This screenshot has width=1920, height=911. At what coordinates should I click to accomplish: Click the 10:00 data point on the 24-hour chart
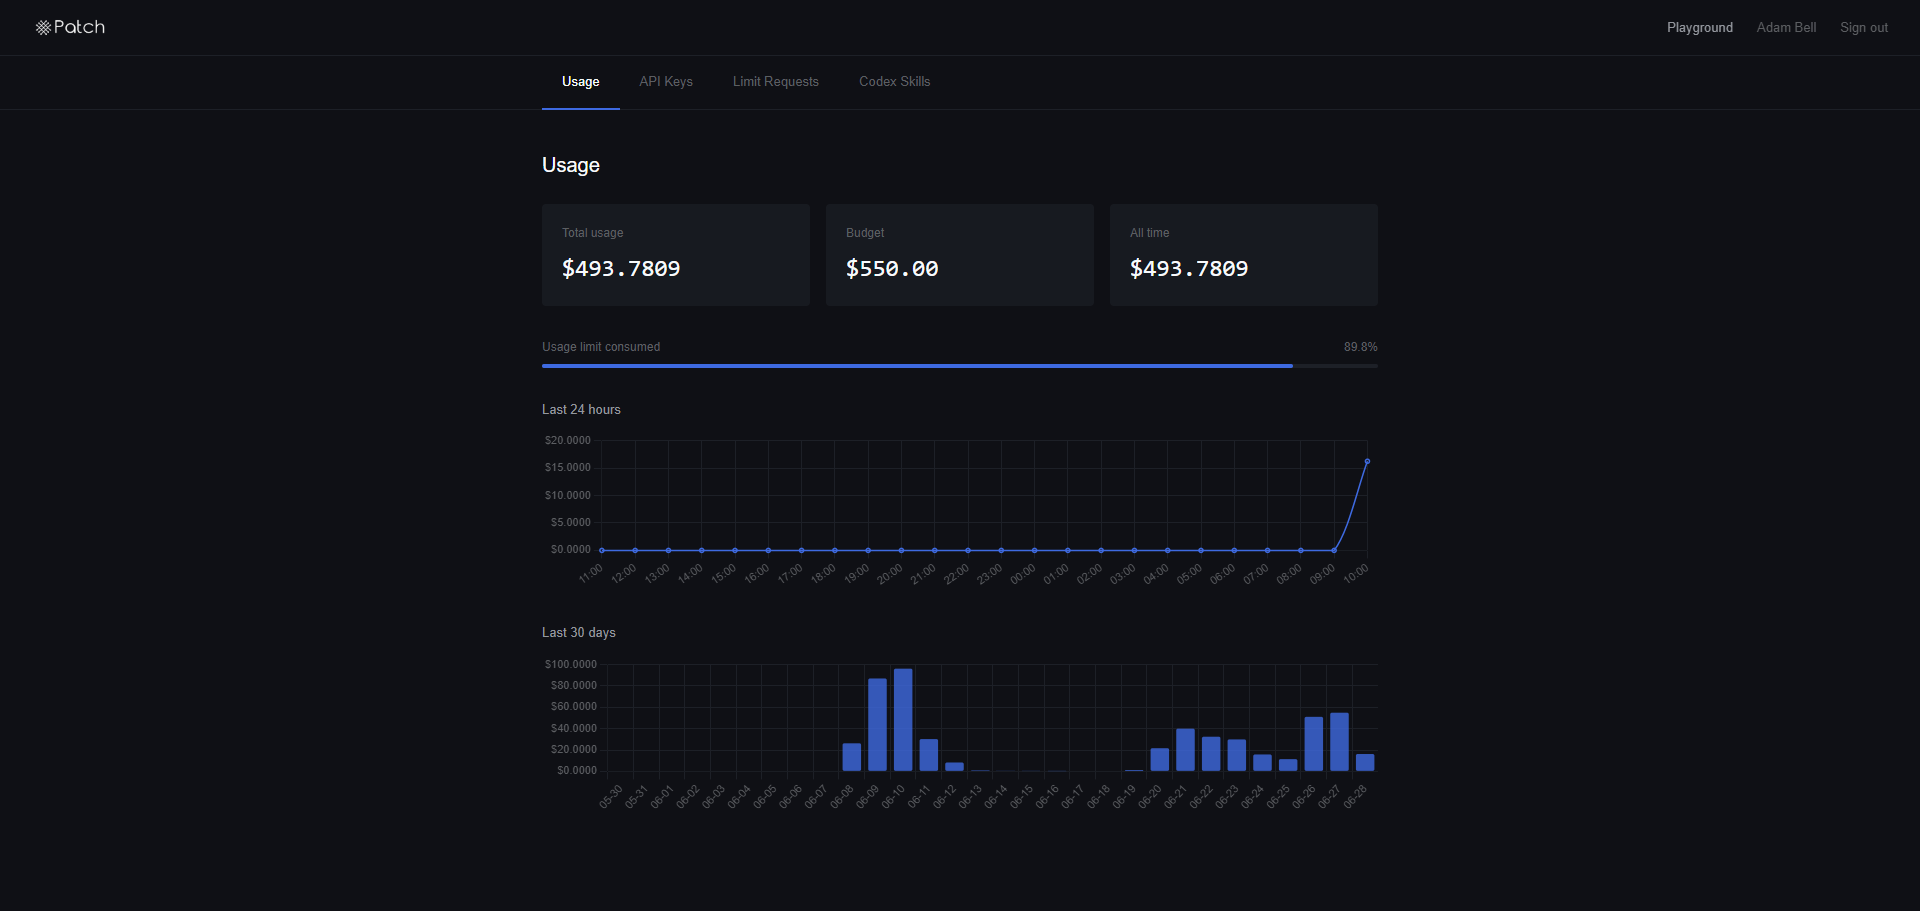coord(1367,461)
